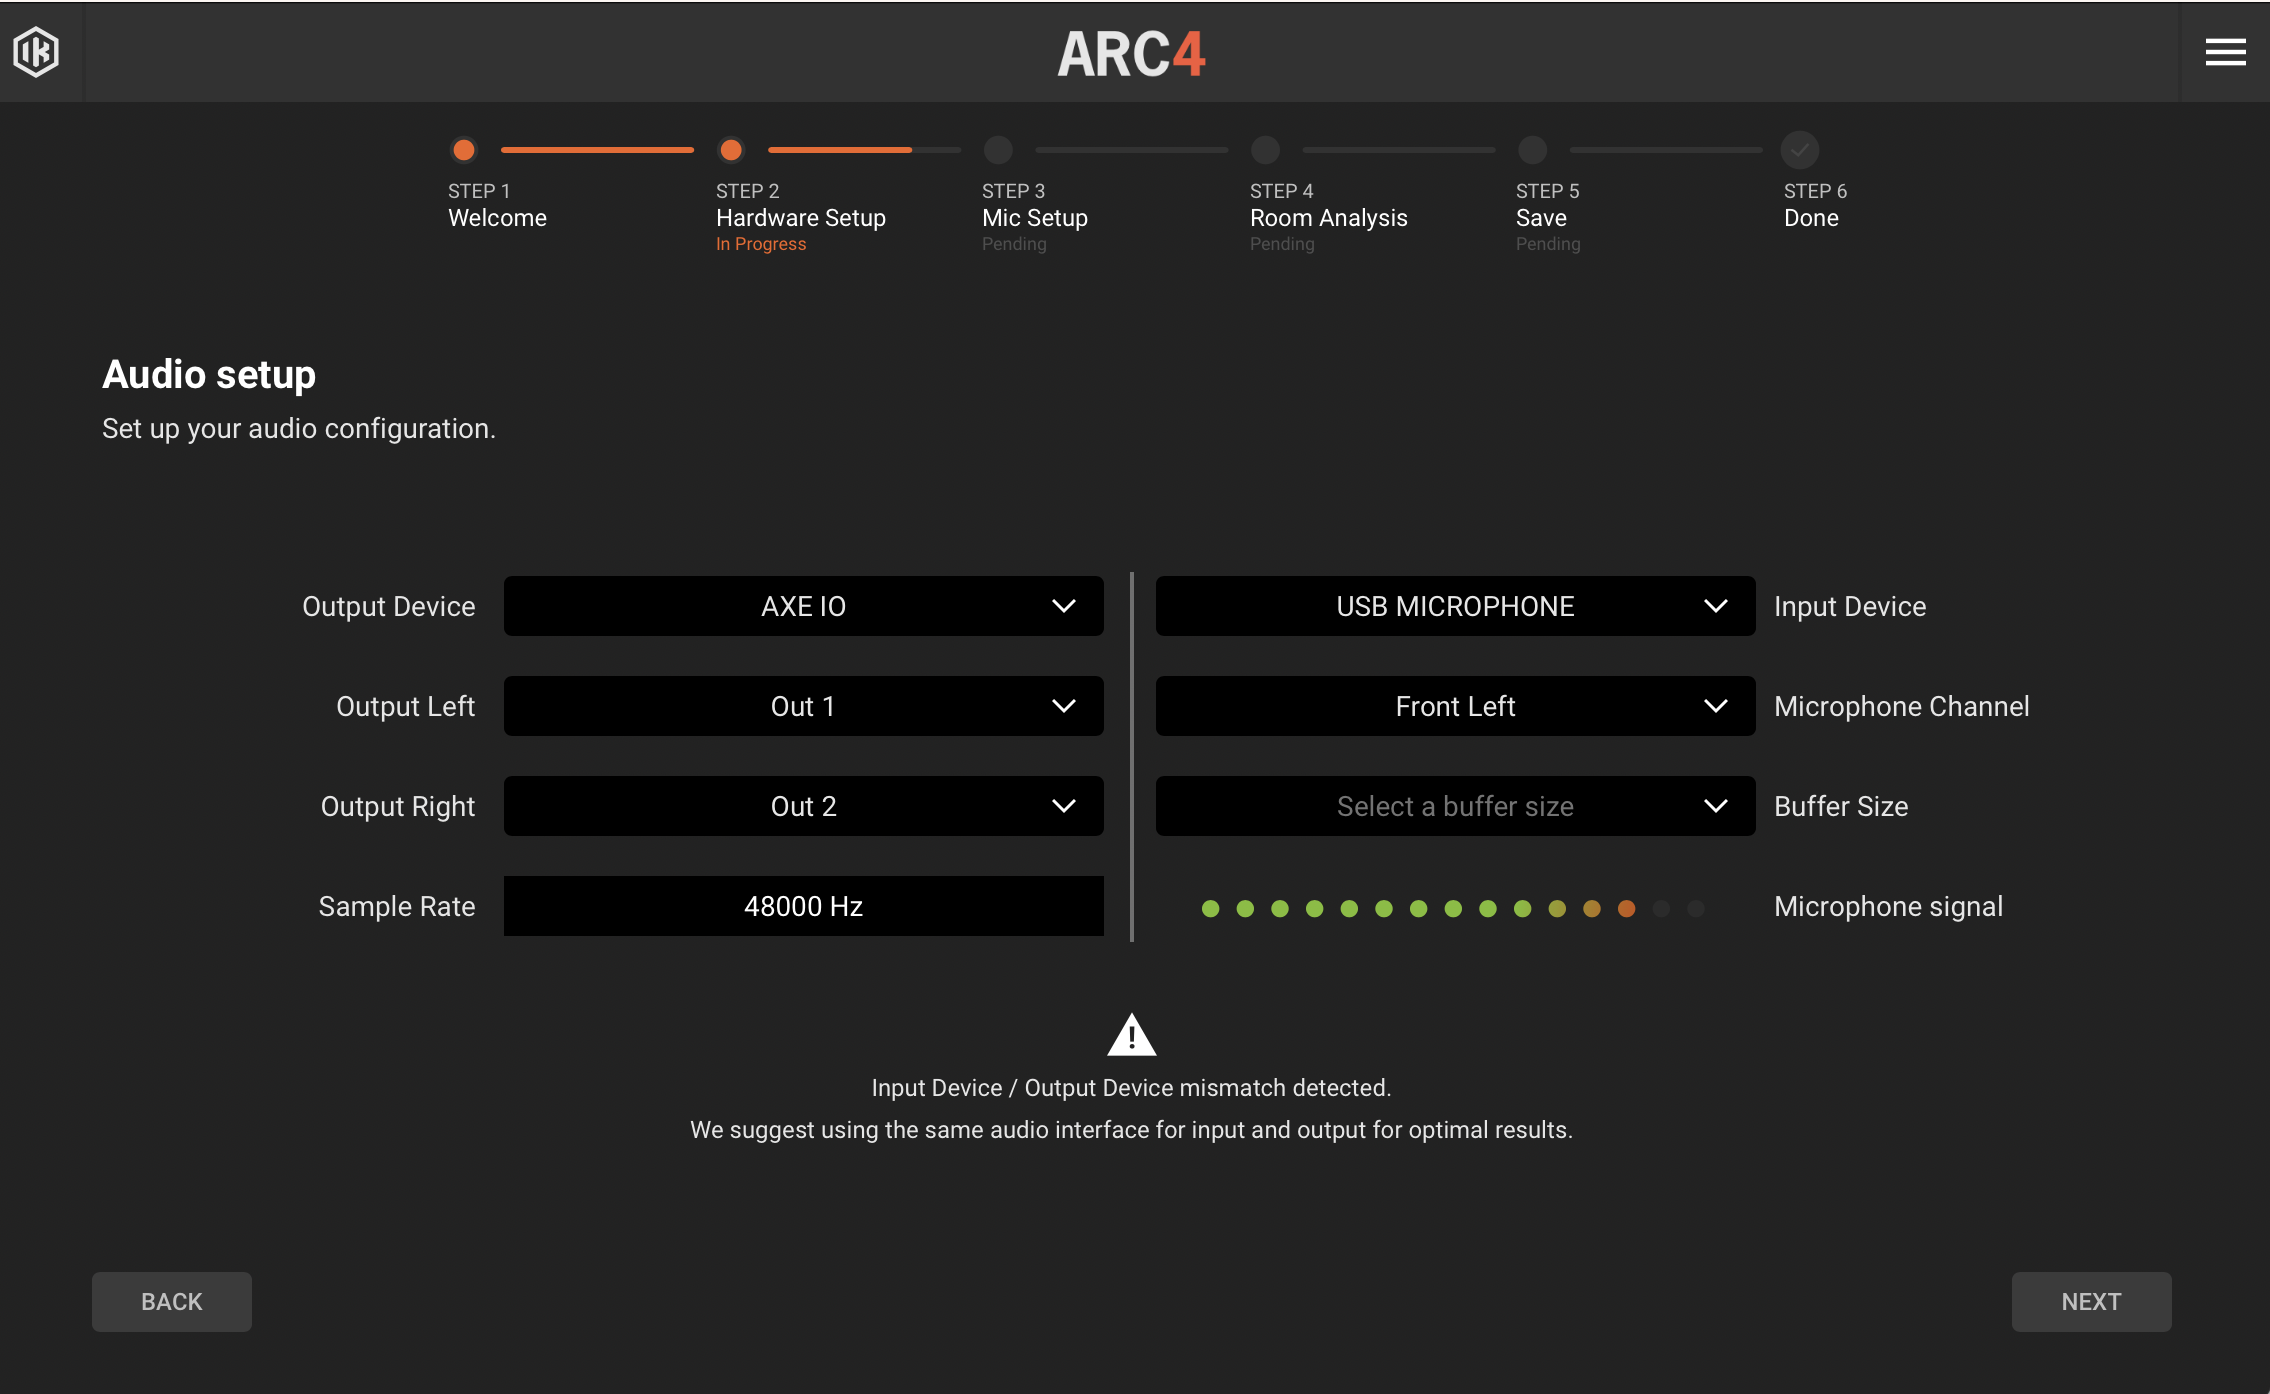Viewport: 2270px width, 1394px height.
Task: Click the NEXT button
Action: pyautogui.click(x=2091, y=1301)
